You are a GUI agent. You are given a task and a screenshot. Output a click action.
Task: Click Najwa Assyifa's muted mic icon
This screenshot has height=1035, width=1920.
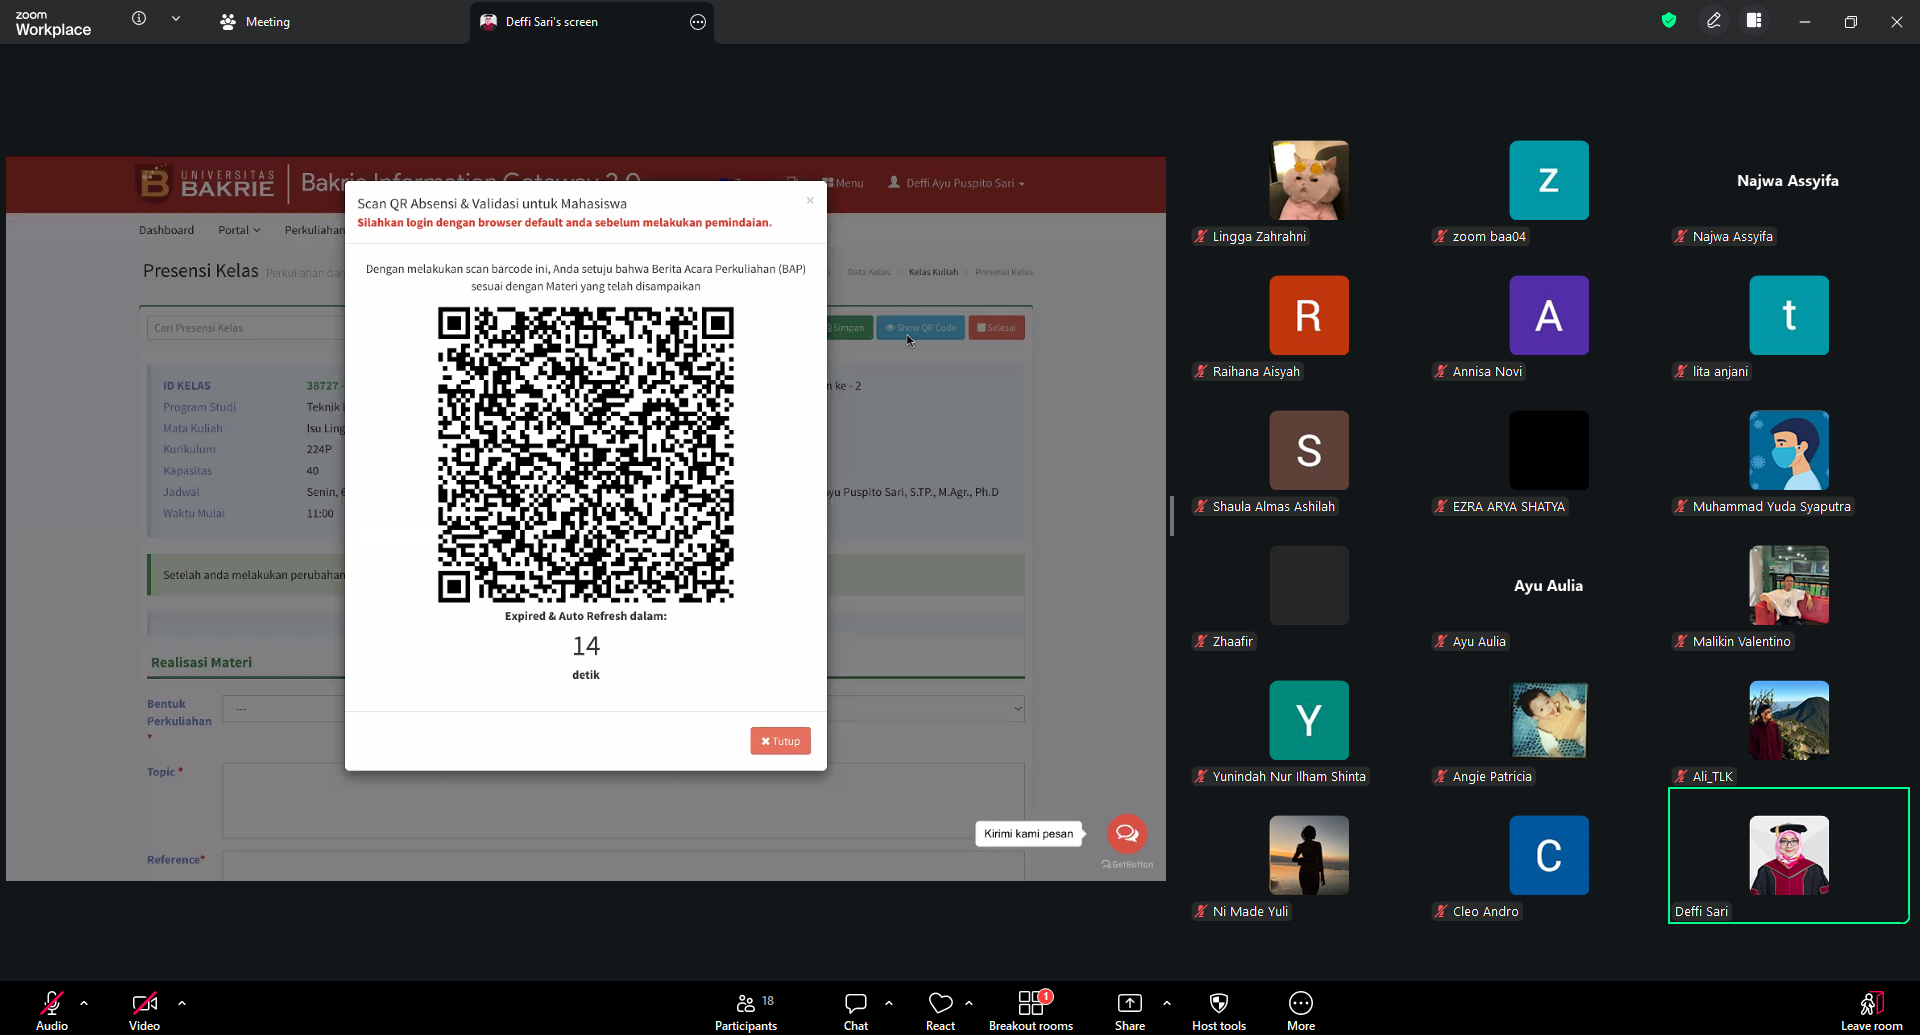click(x=1681, y=237)
